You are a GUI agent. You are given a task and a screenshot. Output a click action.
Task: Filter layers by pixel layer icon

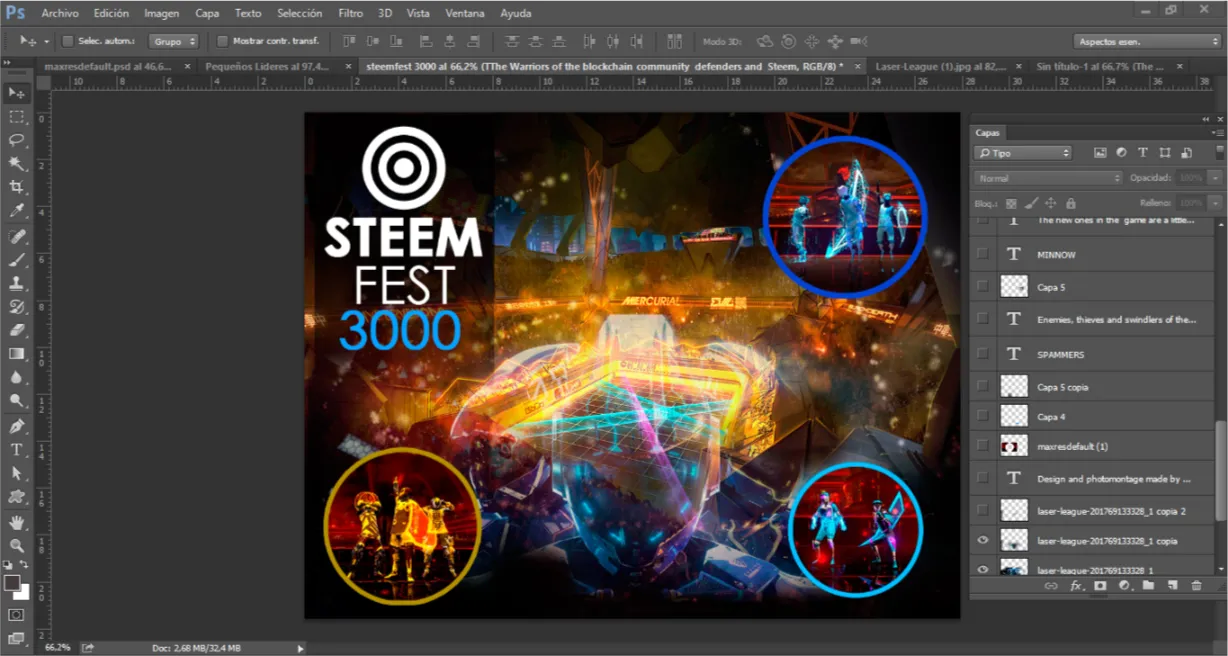pyautogui.click(x=1100, y=153)
